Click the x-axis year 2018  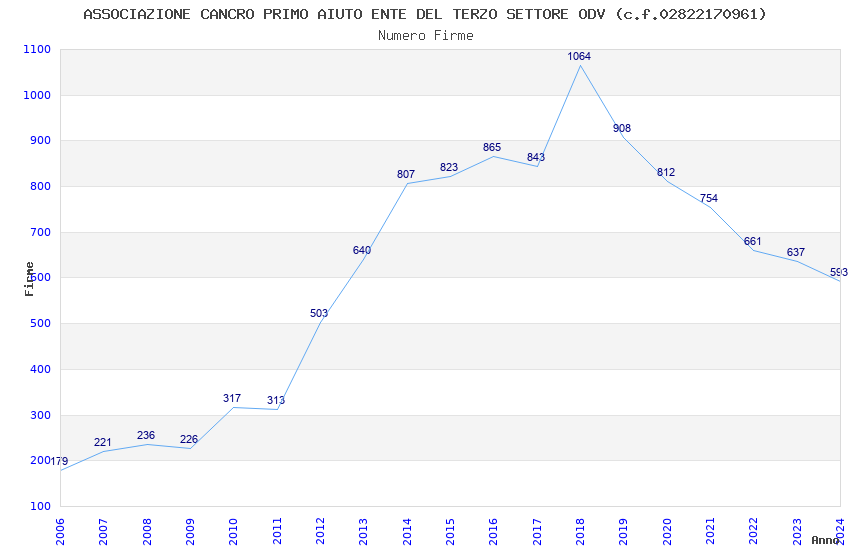pyautogui.click(x=581, y=532)
